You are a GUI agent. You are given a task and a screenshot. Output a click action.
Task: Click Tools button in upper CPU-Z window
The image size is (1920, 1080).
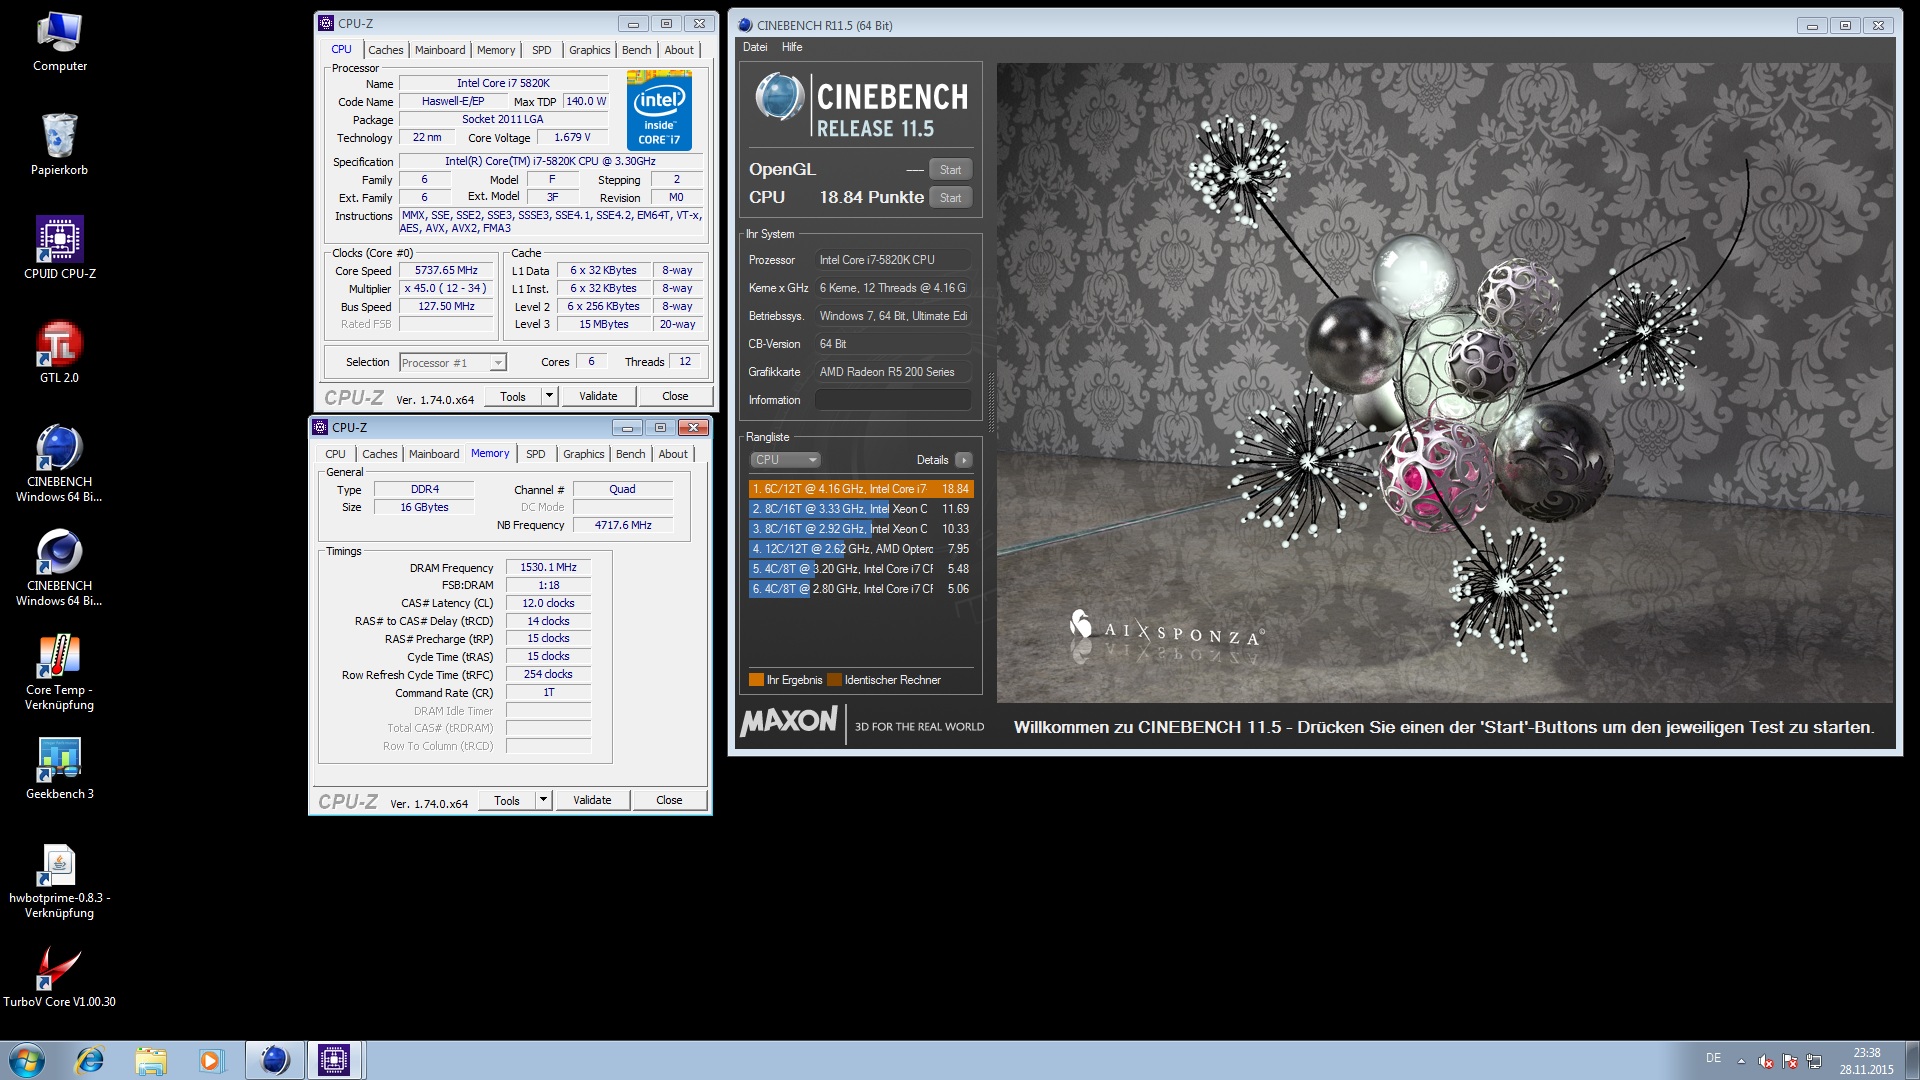pos(513,396)
